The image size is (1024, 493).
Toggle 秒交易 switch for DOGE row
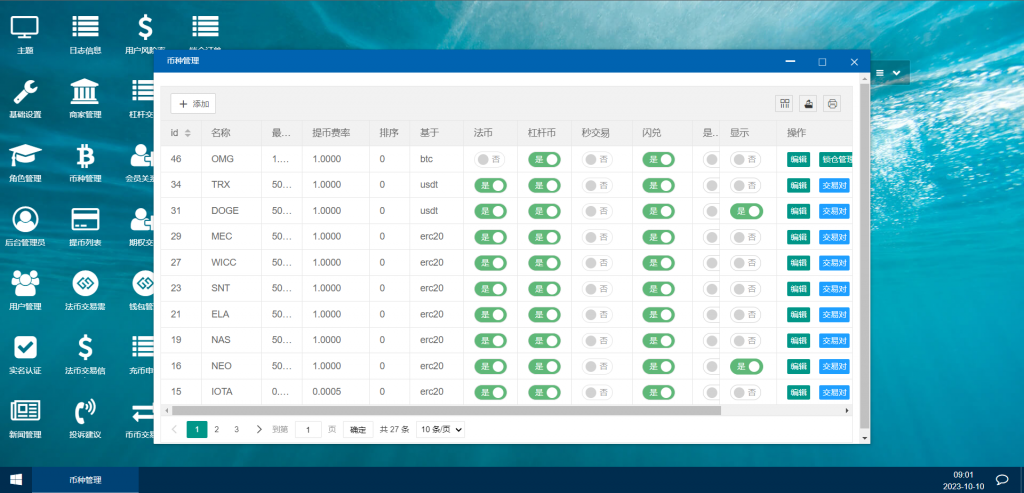tap(598, 211)
